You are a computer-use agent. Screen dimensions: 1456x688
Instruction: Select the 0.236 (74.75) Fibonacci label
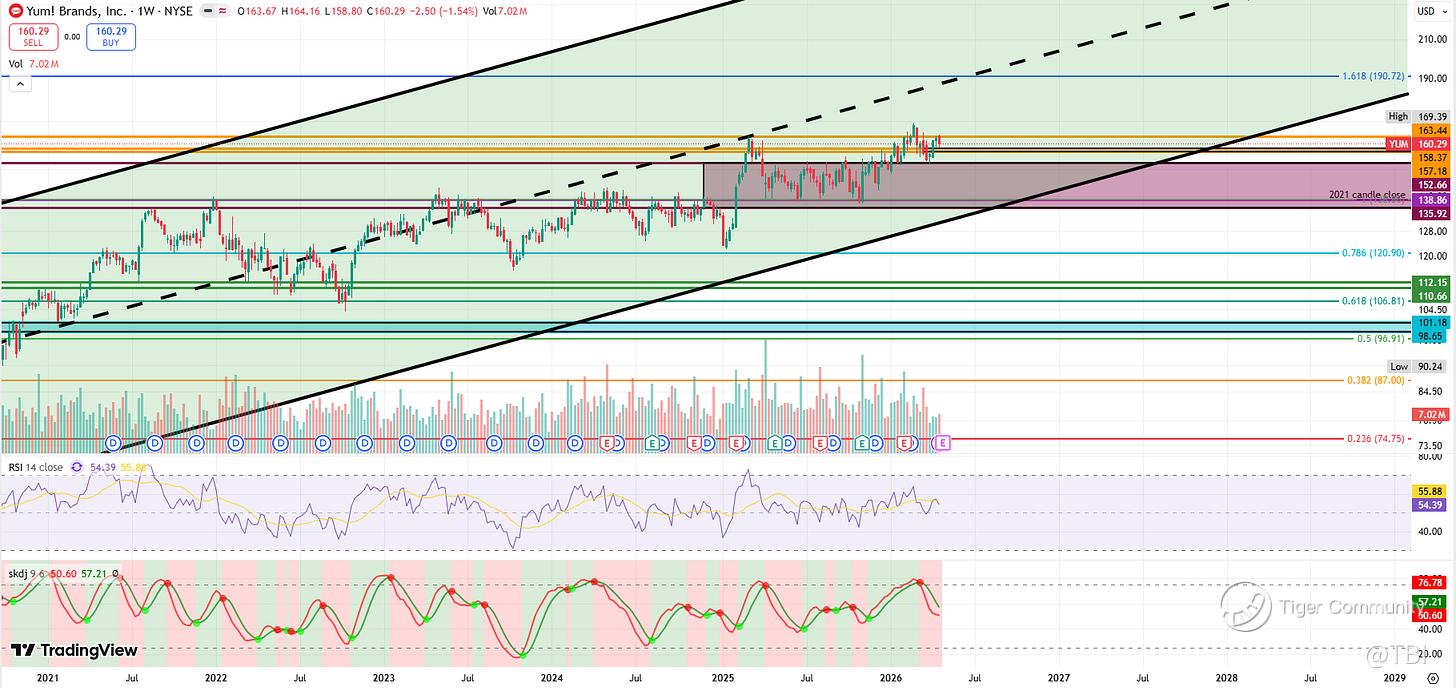(1375, 438)
